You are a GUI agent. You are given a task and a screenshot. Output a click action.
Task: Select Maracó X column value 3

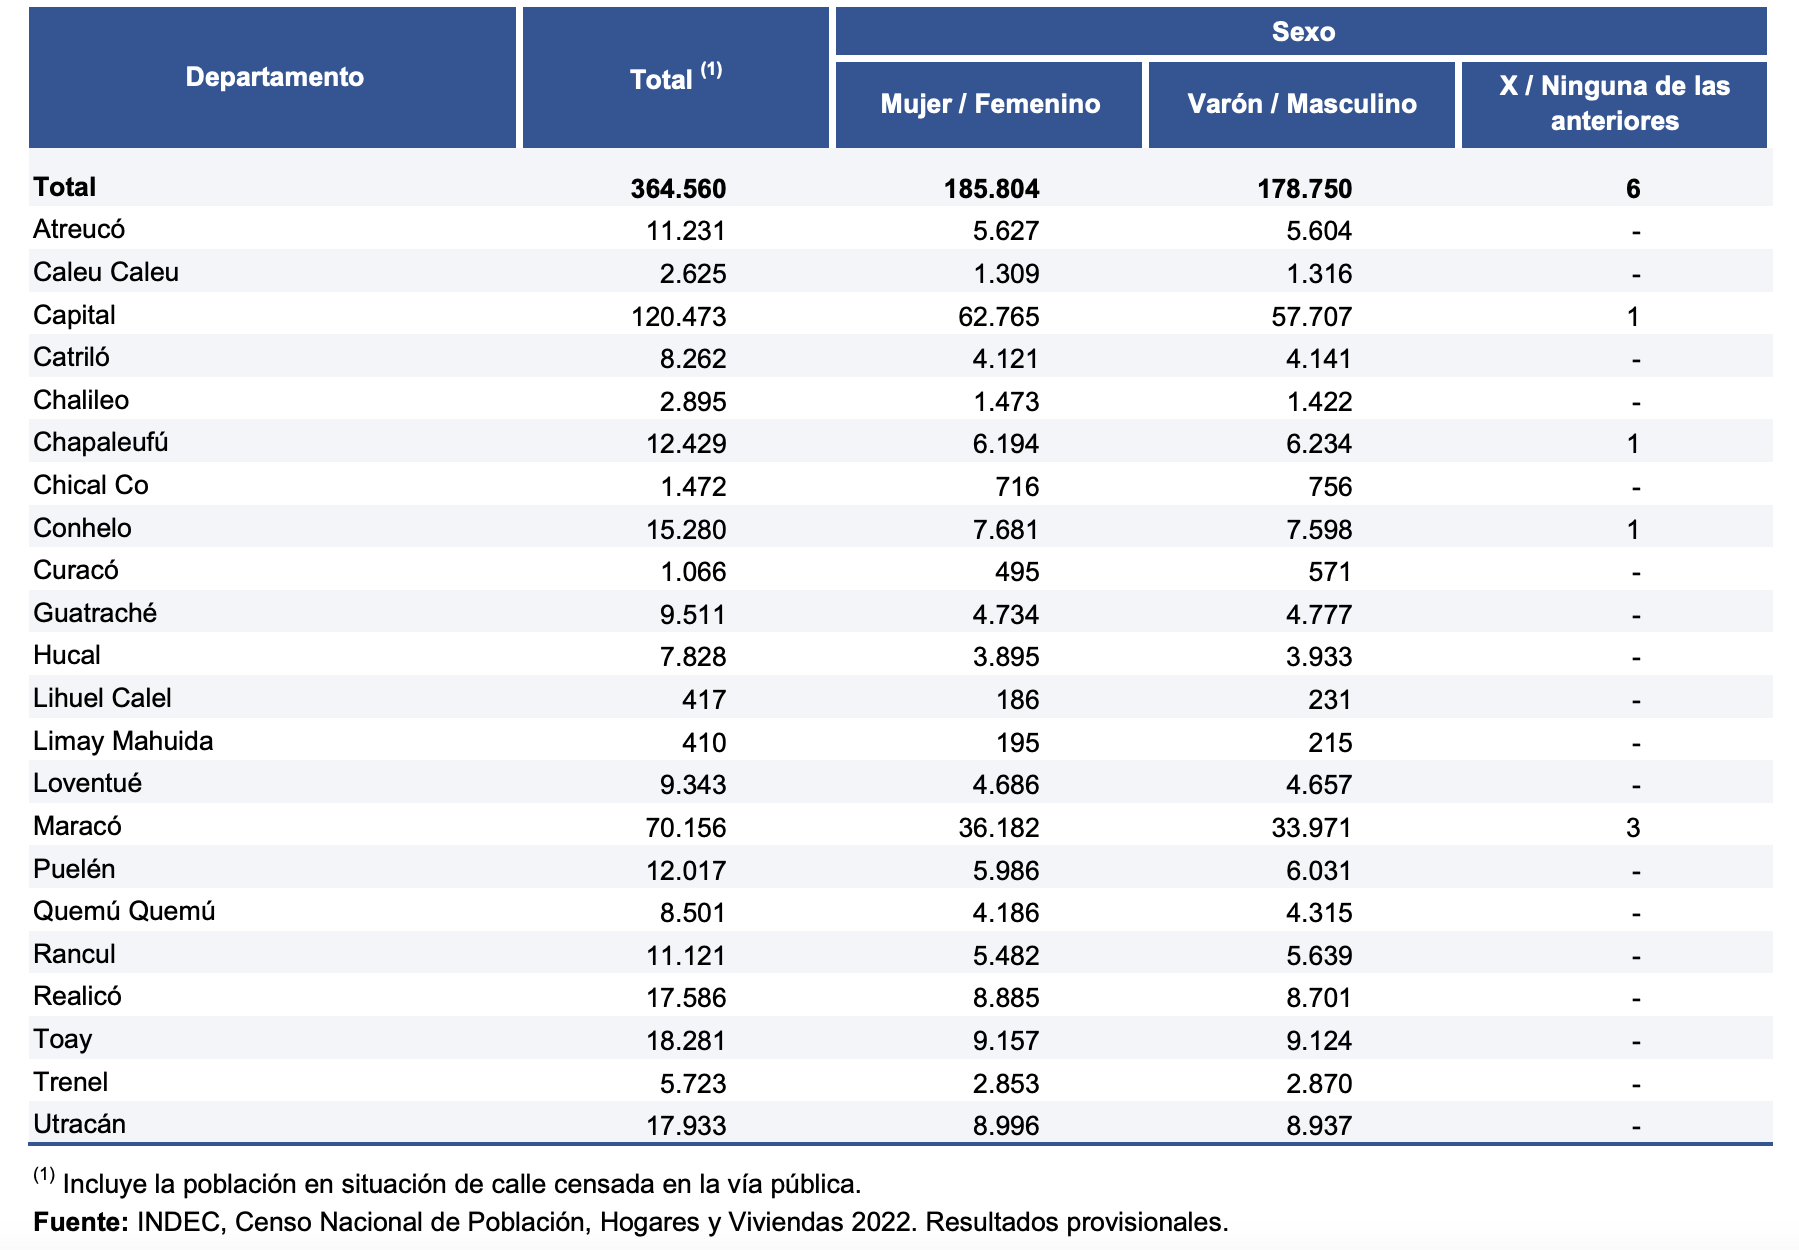coord(1633,828)
